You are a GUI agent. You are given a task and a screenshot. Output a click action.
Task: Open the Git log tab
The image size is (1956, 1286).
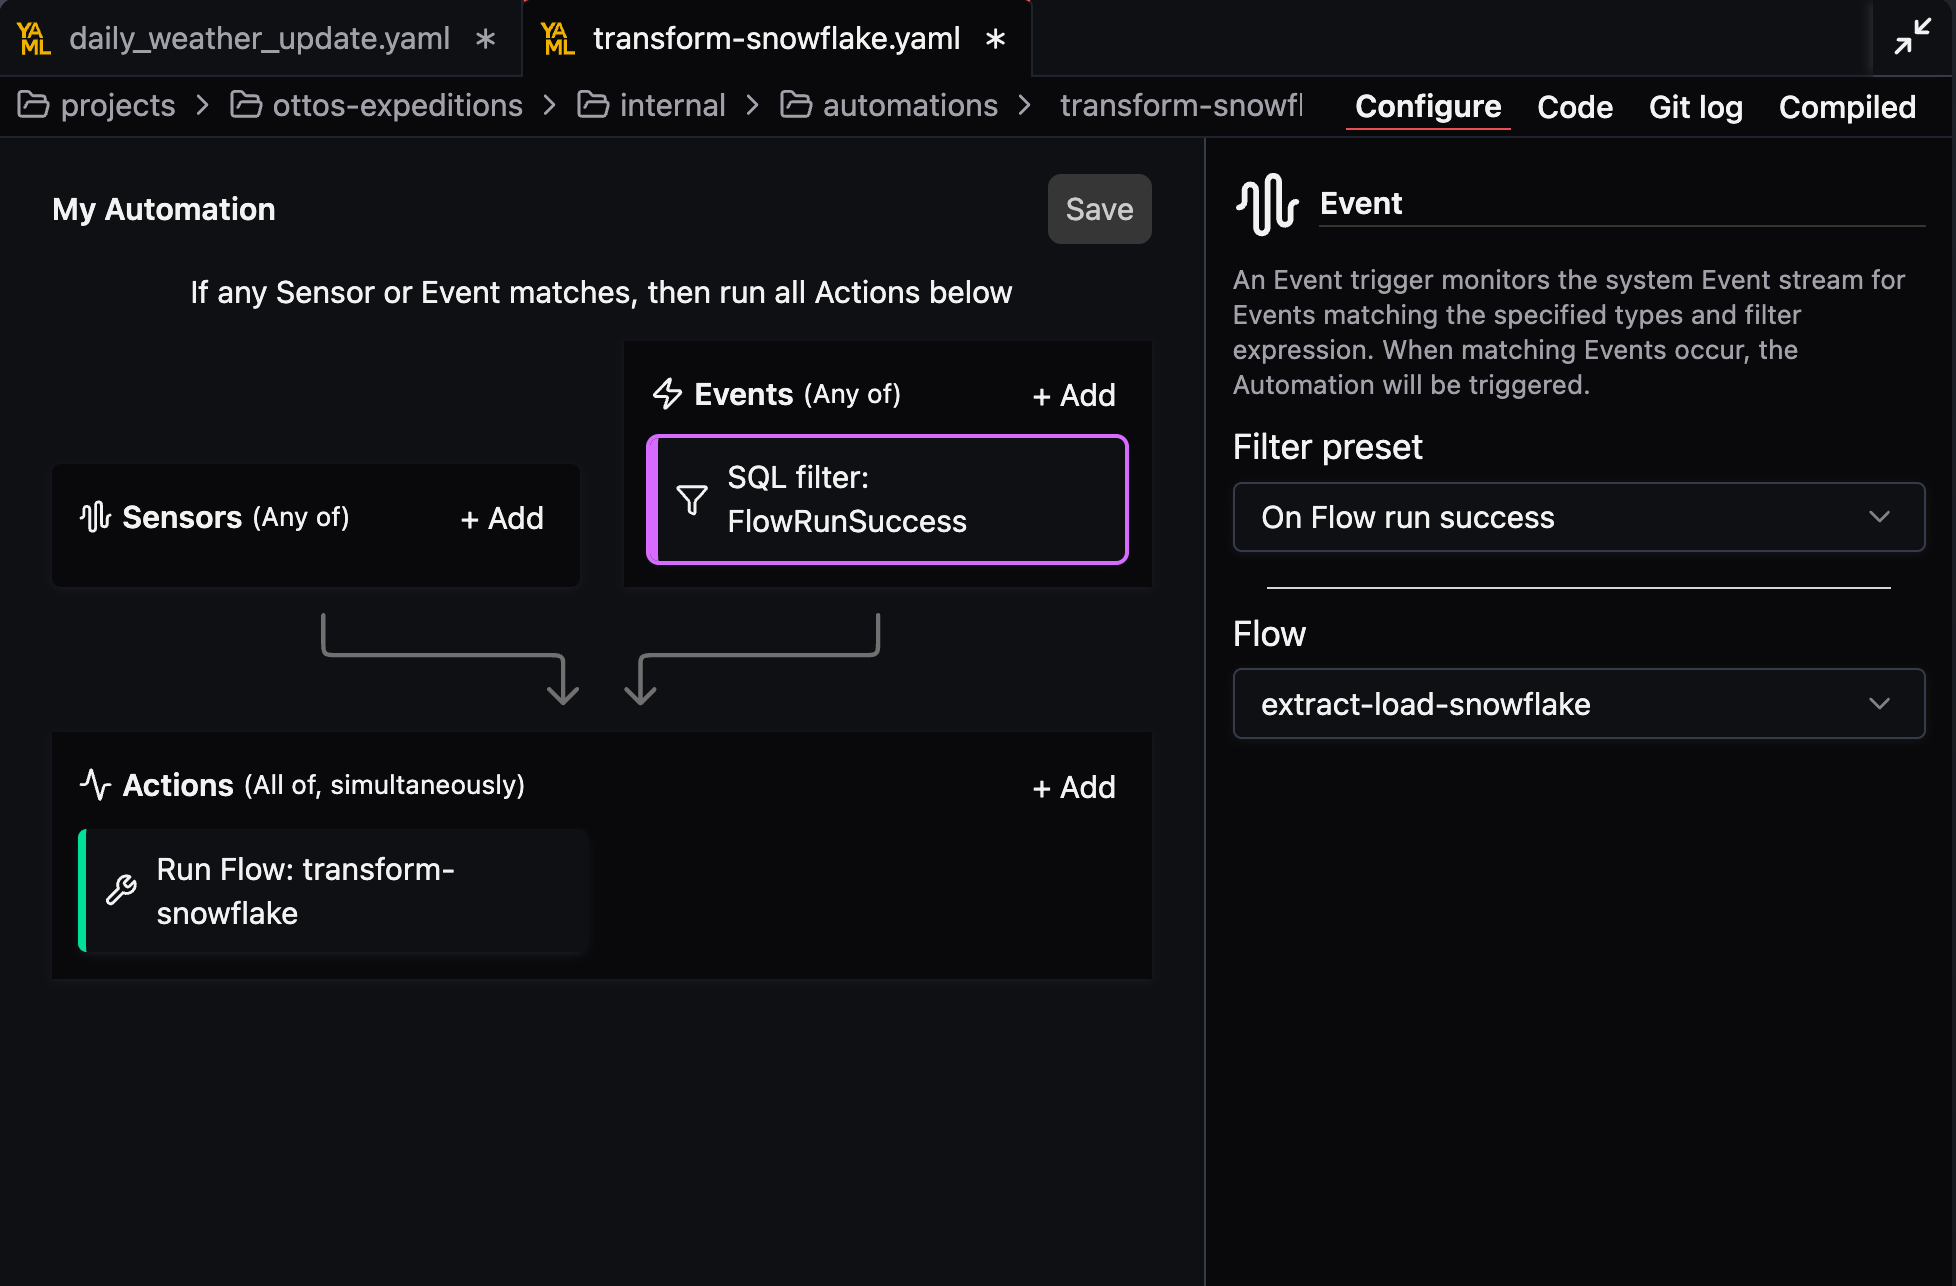1695,107
